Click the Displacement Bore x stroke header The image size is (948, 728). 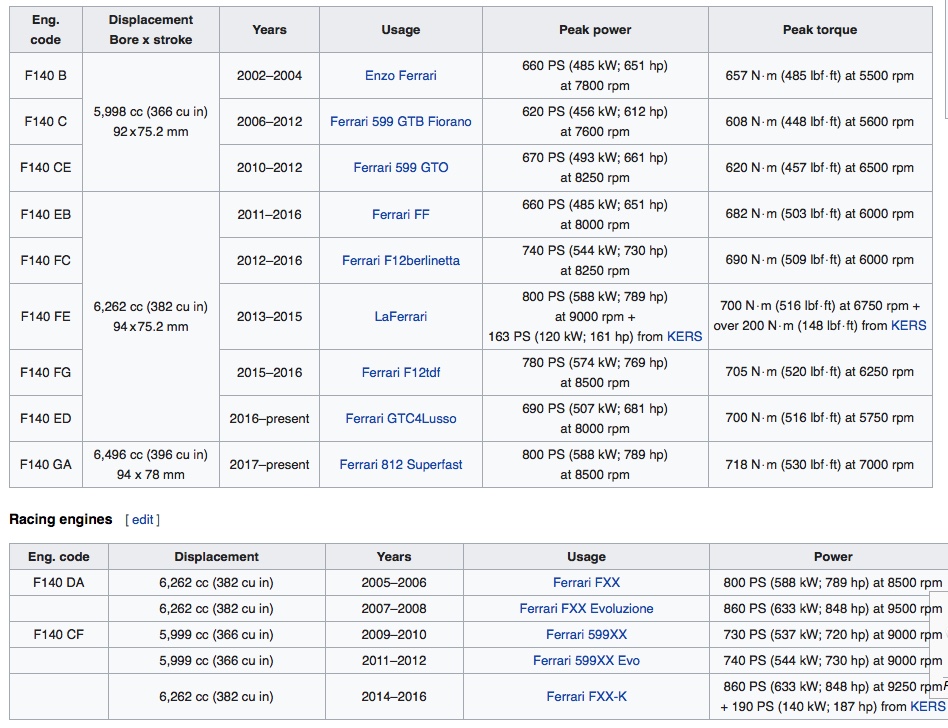(x=151, y=30)
